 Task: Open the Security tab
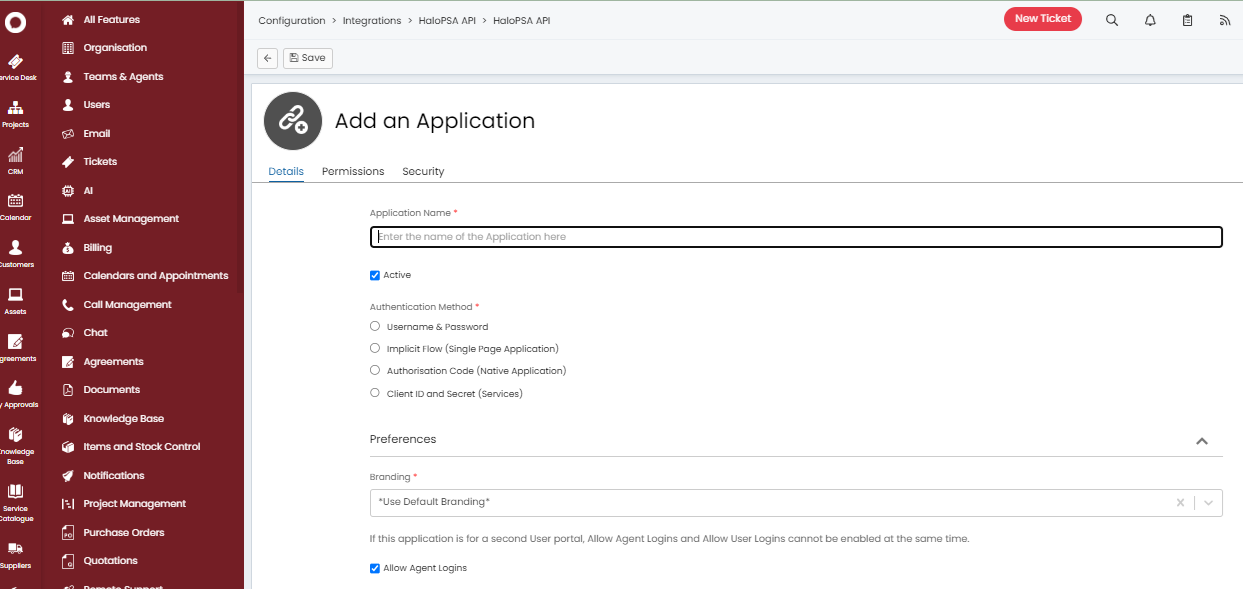click(x=423, y=171)
